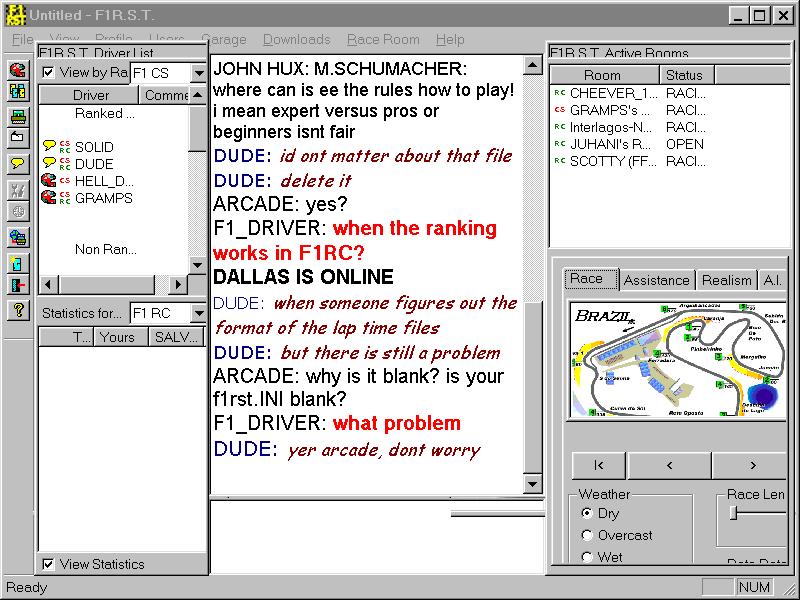Image resolution: width=800 pixels, height=600 pixels.
Task: Click the driver list scroll left arrow
Action: coord(49,284)
